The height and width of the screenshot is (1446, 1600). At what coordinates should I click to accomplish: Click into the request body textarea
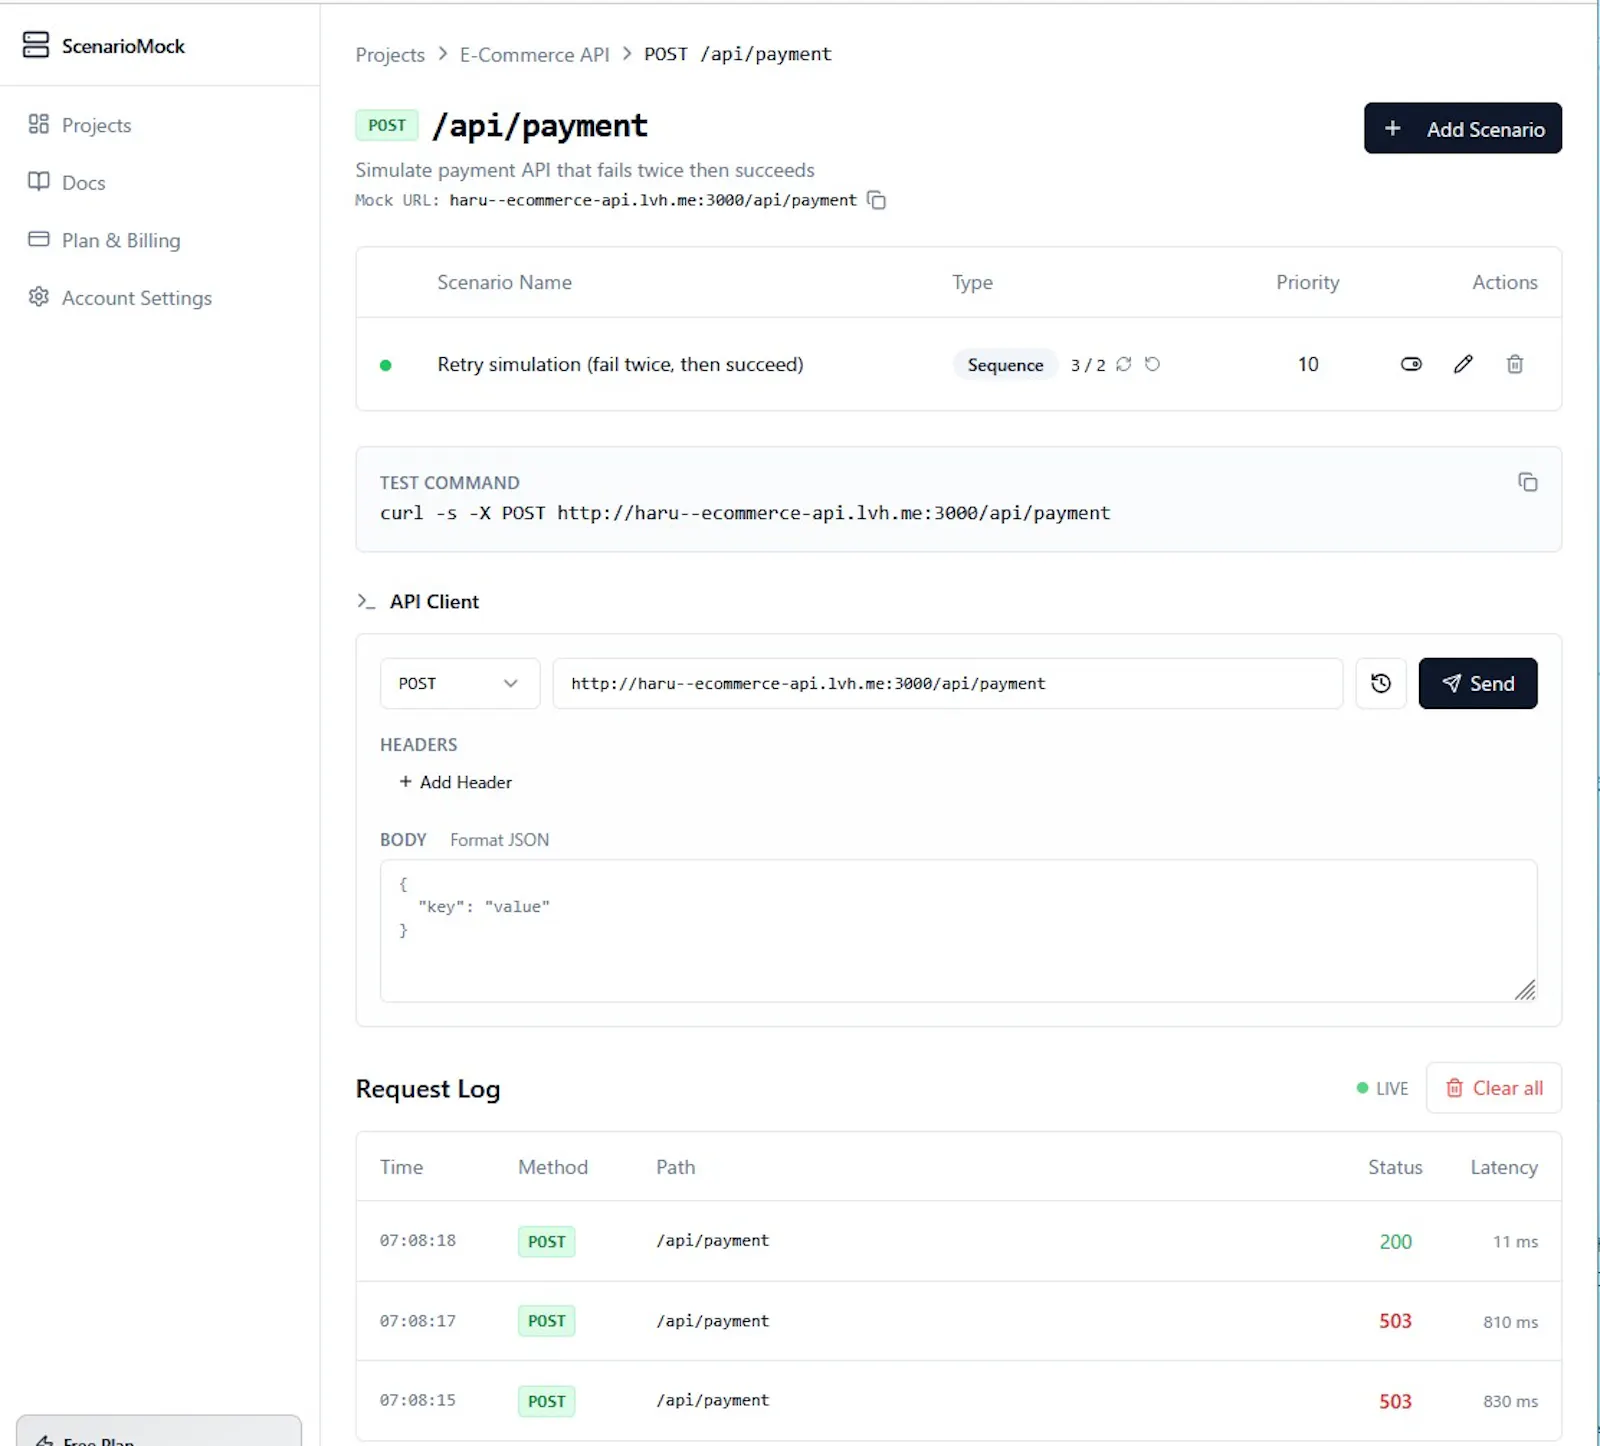pyautogui.click(x=958, y=930)
